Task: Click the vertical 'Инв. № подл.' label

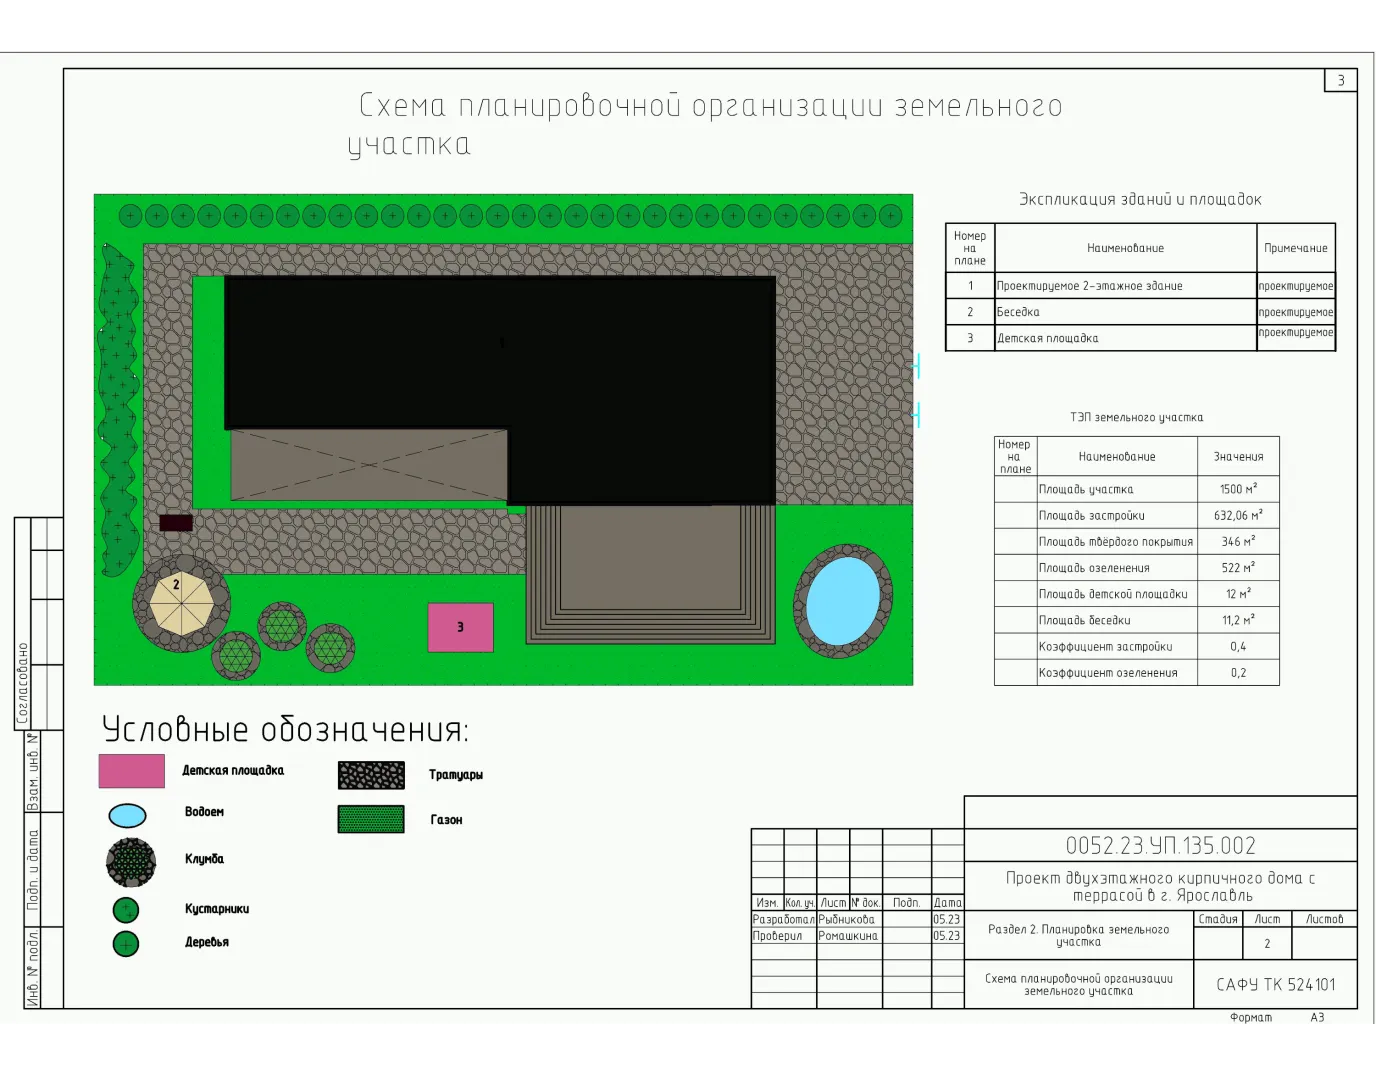Action: (x=33, y=968)
